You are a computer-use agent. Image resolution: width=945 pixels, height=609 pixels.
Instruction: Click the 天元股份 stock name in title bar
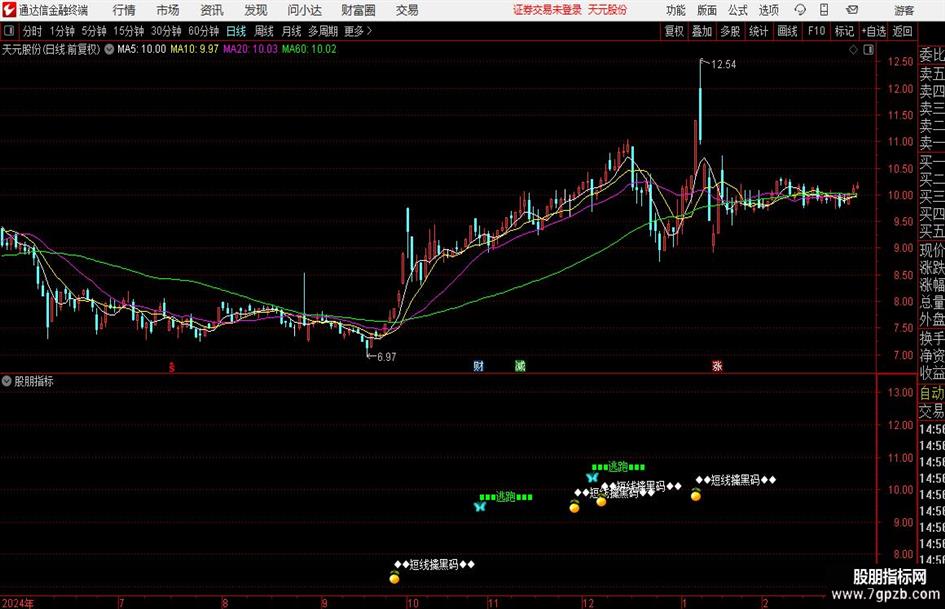click(608, 10)
